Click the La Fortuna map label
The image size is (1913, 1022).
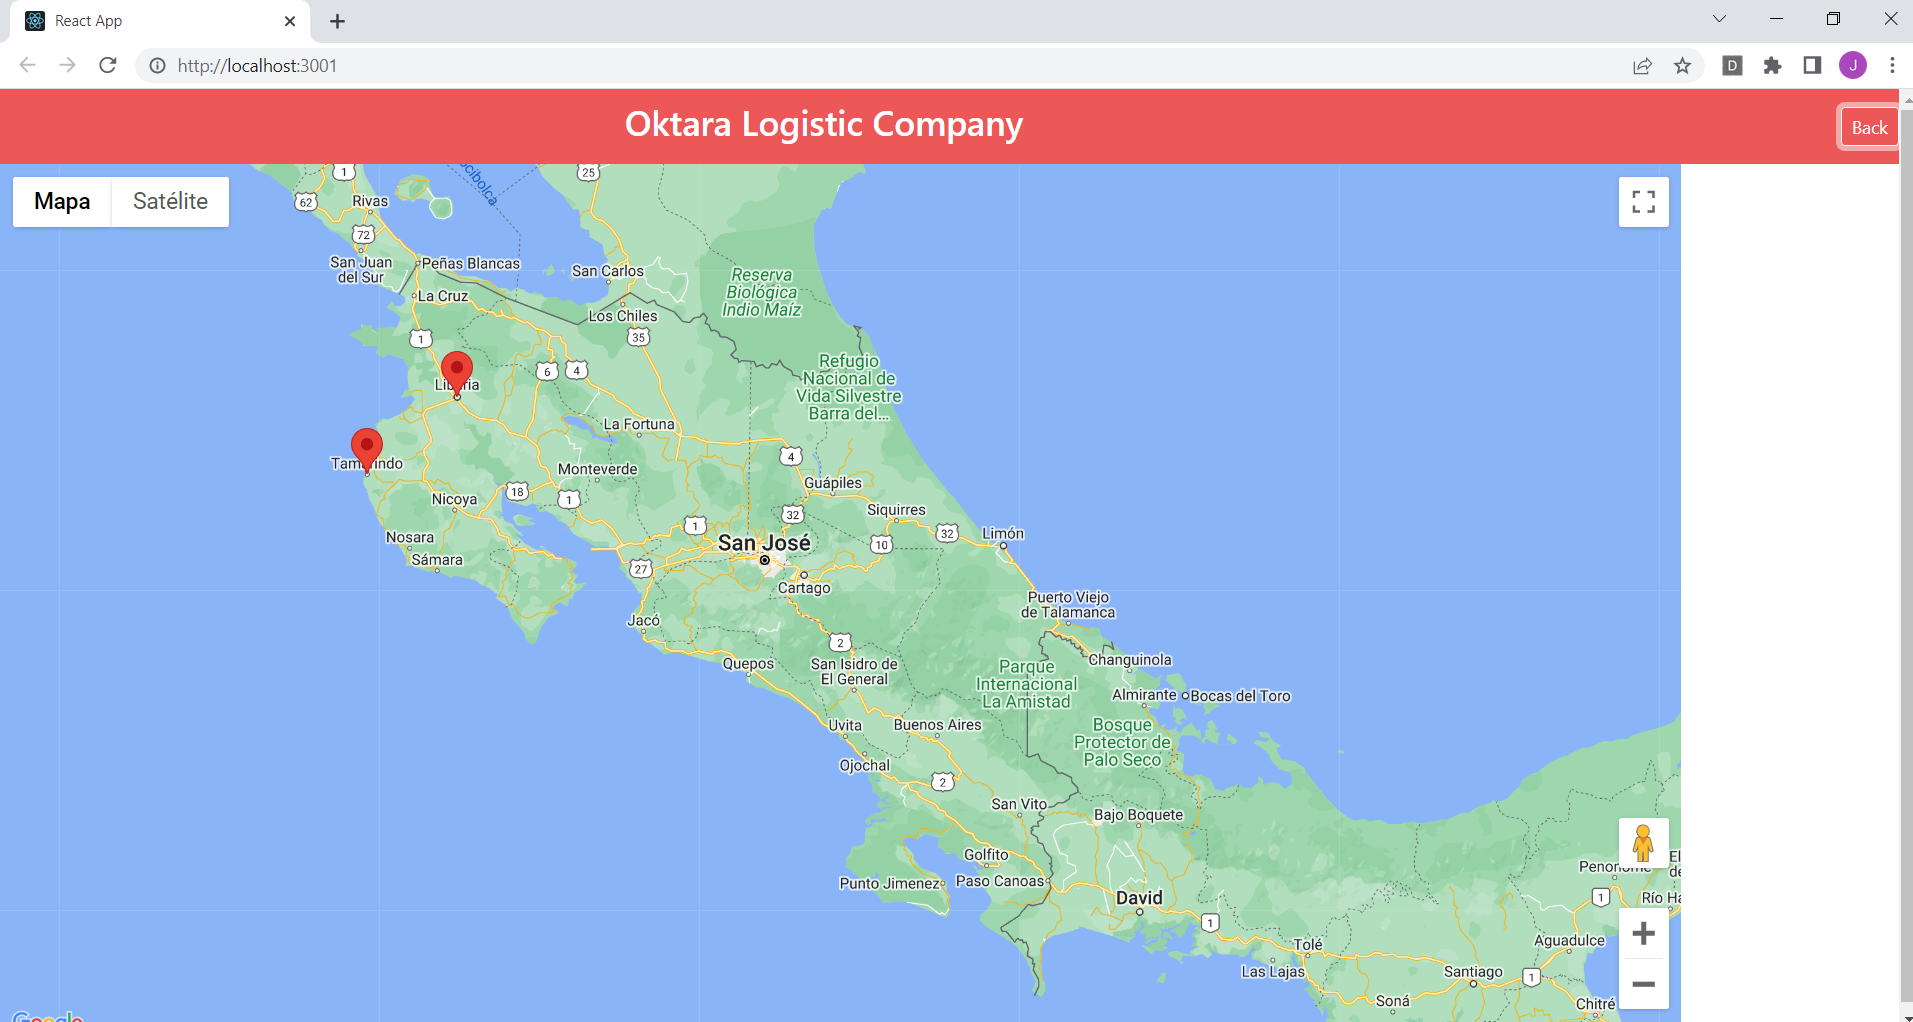coord(639,424)
